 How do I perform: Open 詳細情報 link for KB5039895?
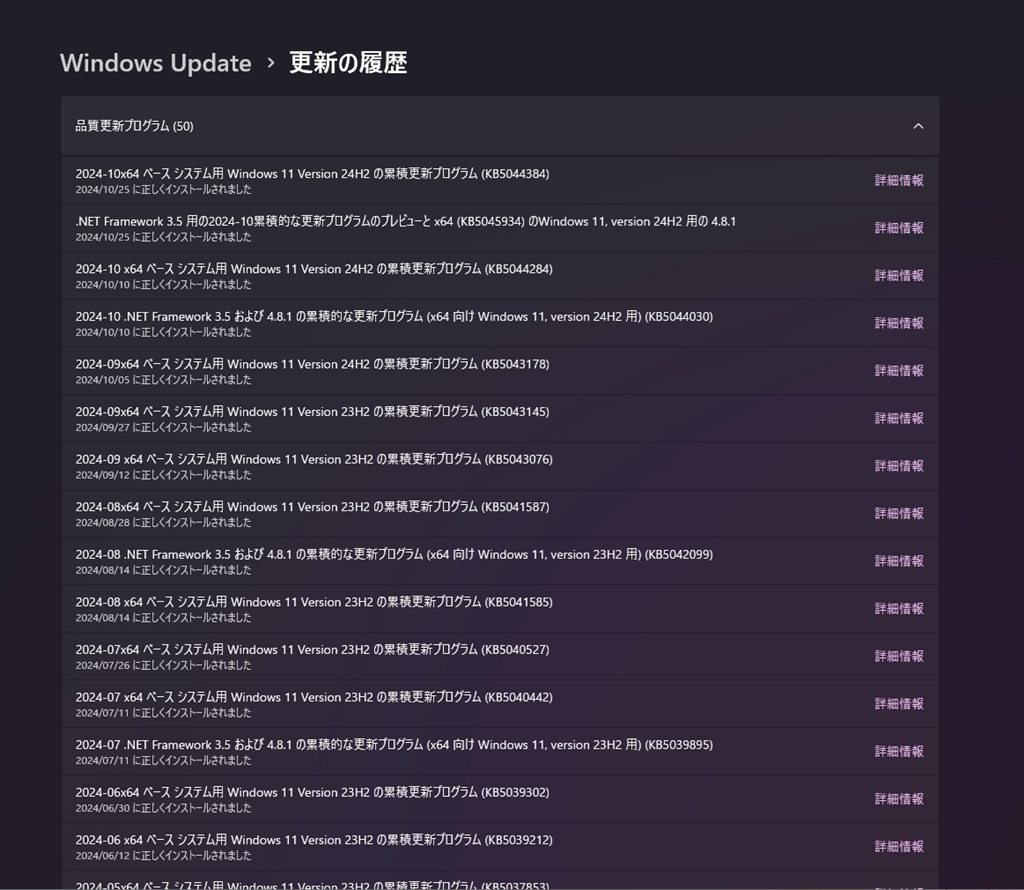[x=898, y=751]
